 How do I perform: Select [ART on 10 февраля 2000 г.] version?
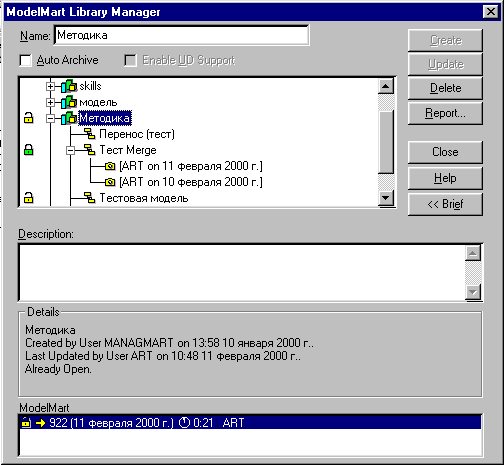click(191, 182)
